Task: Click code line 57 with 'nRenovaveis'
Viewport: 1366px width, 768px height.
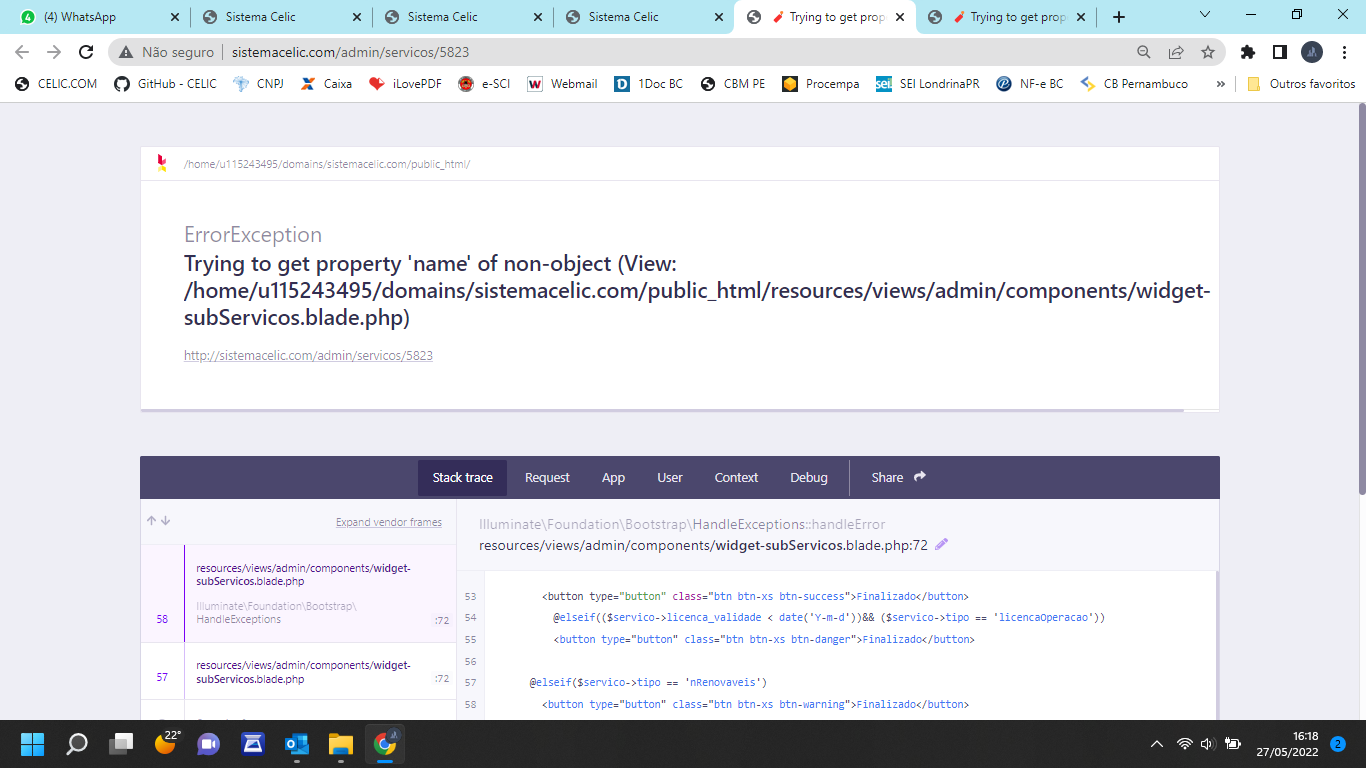Action: point(648,683)
